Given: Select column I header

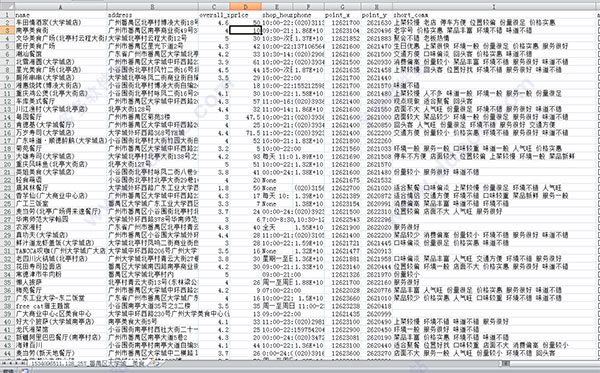Looking at the screenshot, I should (x=494, y=7).
